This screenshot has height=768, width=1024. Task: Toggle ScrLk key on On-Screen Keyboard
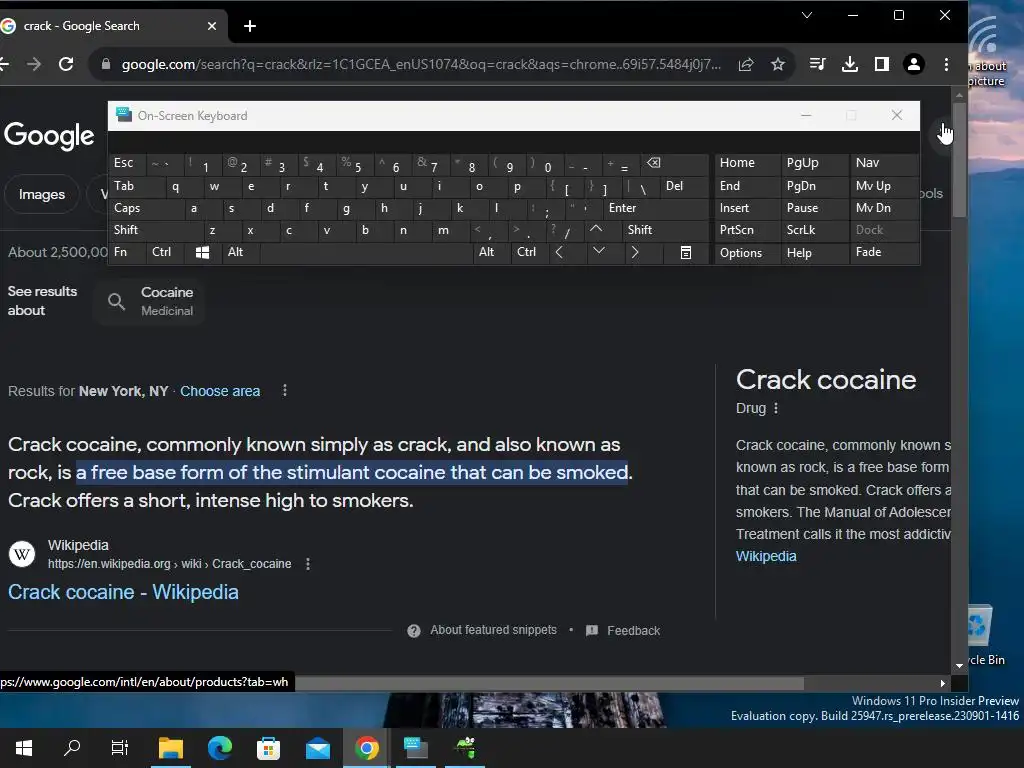click(814, 230)
